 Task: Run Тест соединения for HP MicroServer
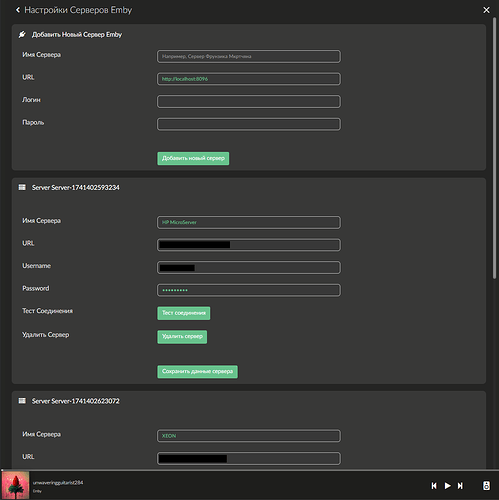point(184,313)
